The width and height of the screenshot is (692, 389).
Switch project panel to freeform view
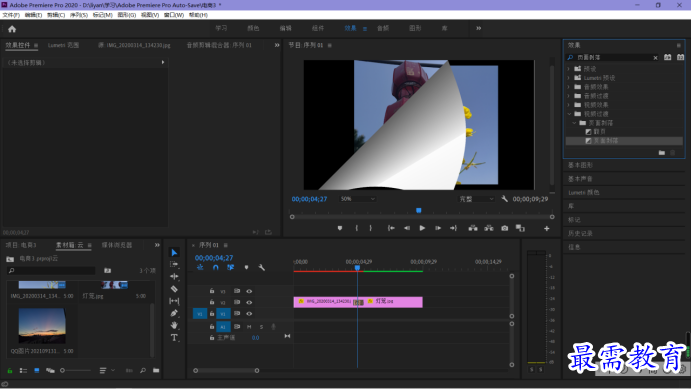(x=50, y=370)
